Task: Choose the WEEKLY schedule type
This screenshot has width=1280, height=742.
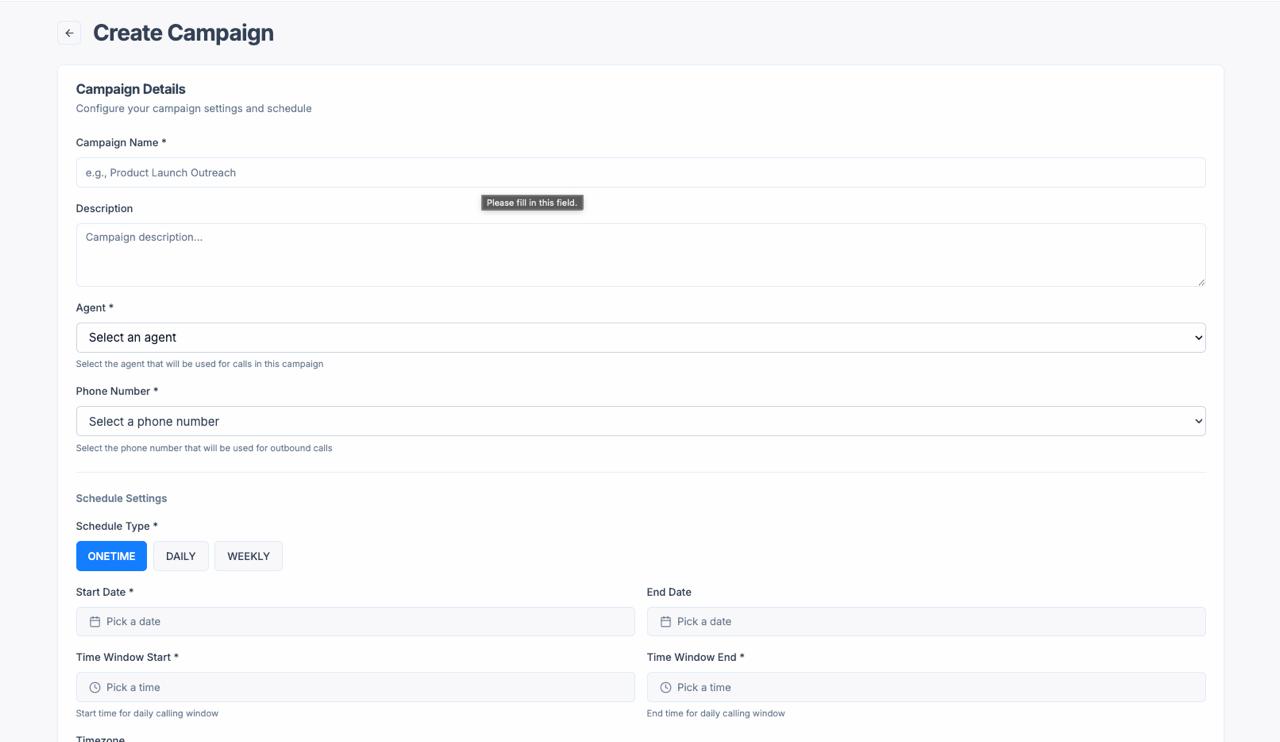Action: pyautogui.click(x=248, y=556)
